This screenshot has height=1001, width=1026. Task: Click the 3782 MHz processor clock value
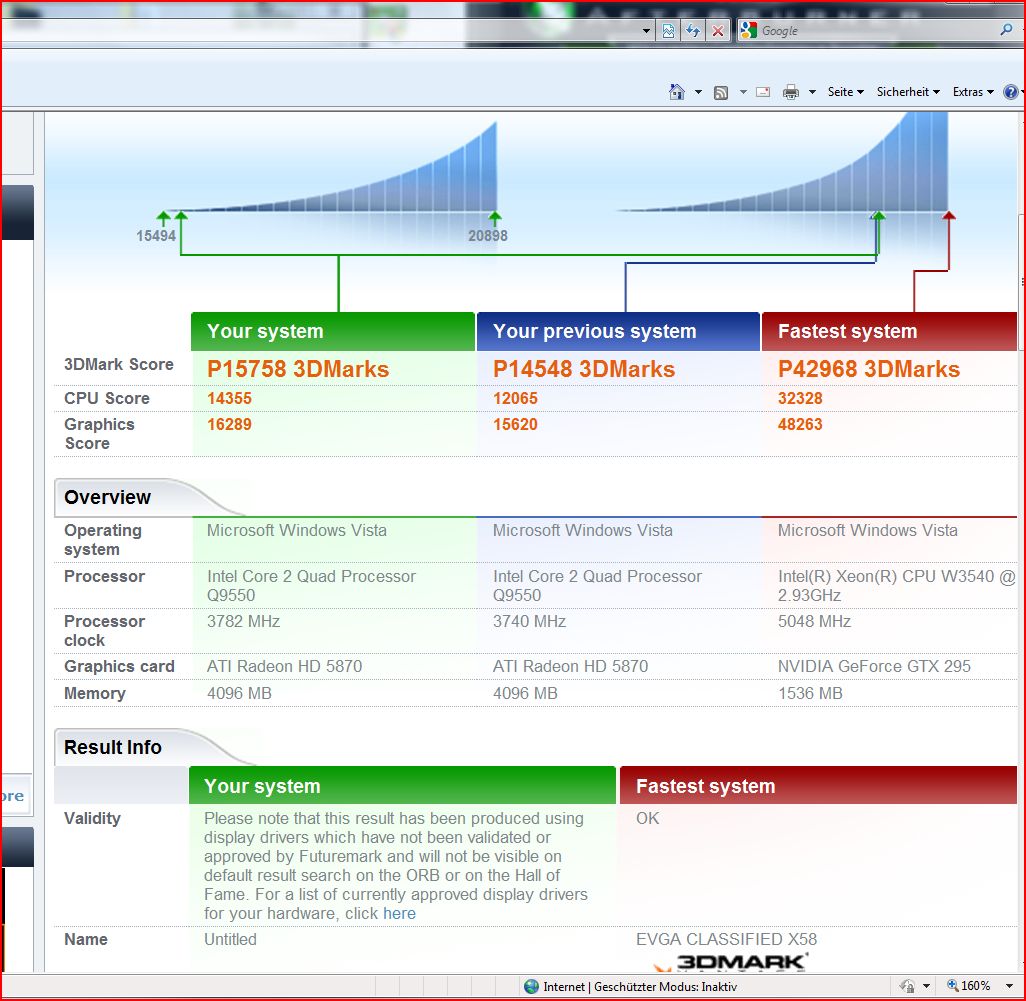(x=243, y=622)
